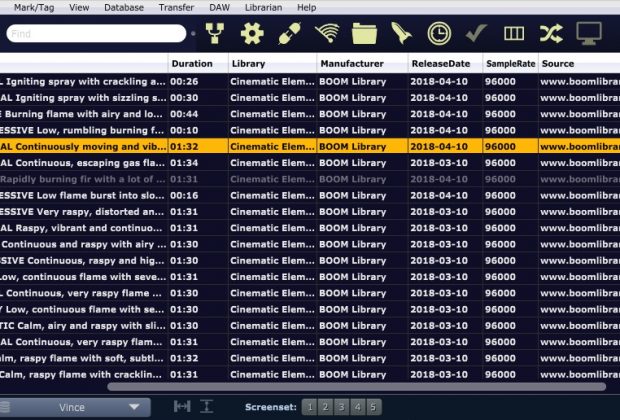Image resolution: width=620 pixels, height=420 pixels.
Task: Click the Find search field
Action: coord(95,34)
